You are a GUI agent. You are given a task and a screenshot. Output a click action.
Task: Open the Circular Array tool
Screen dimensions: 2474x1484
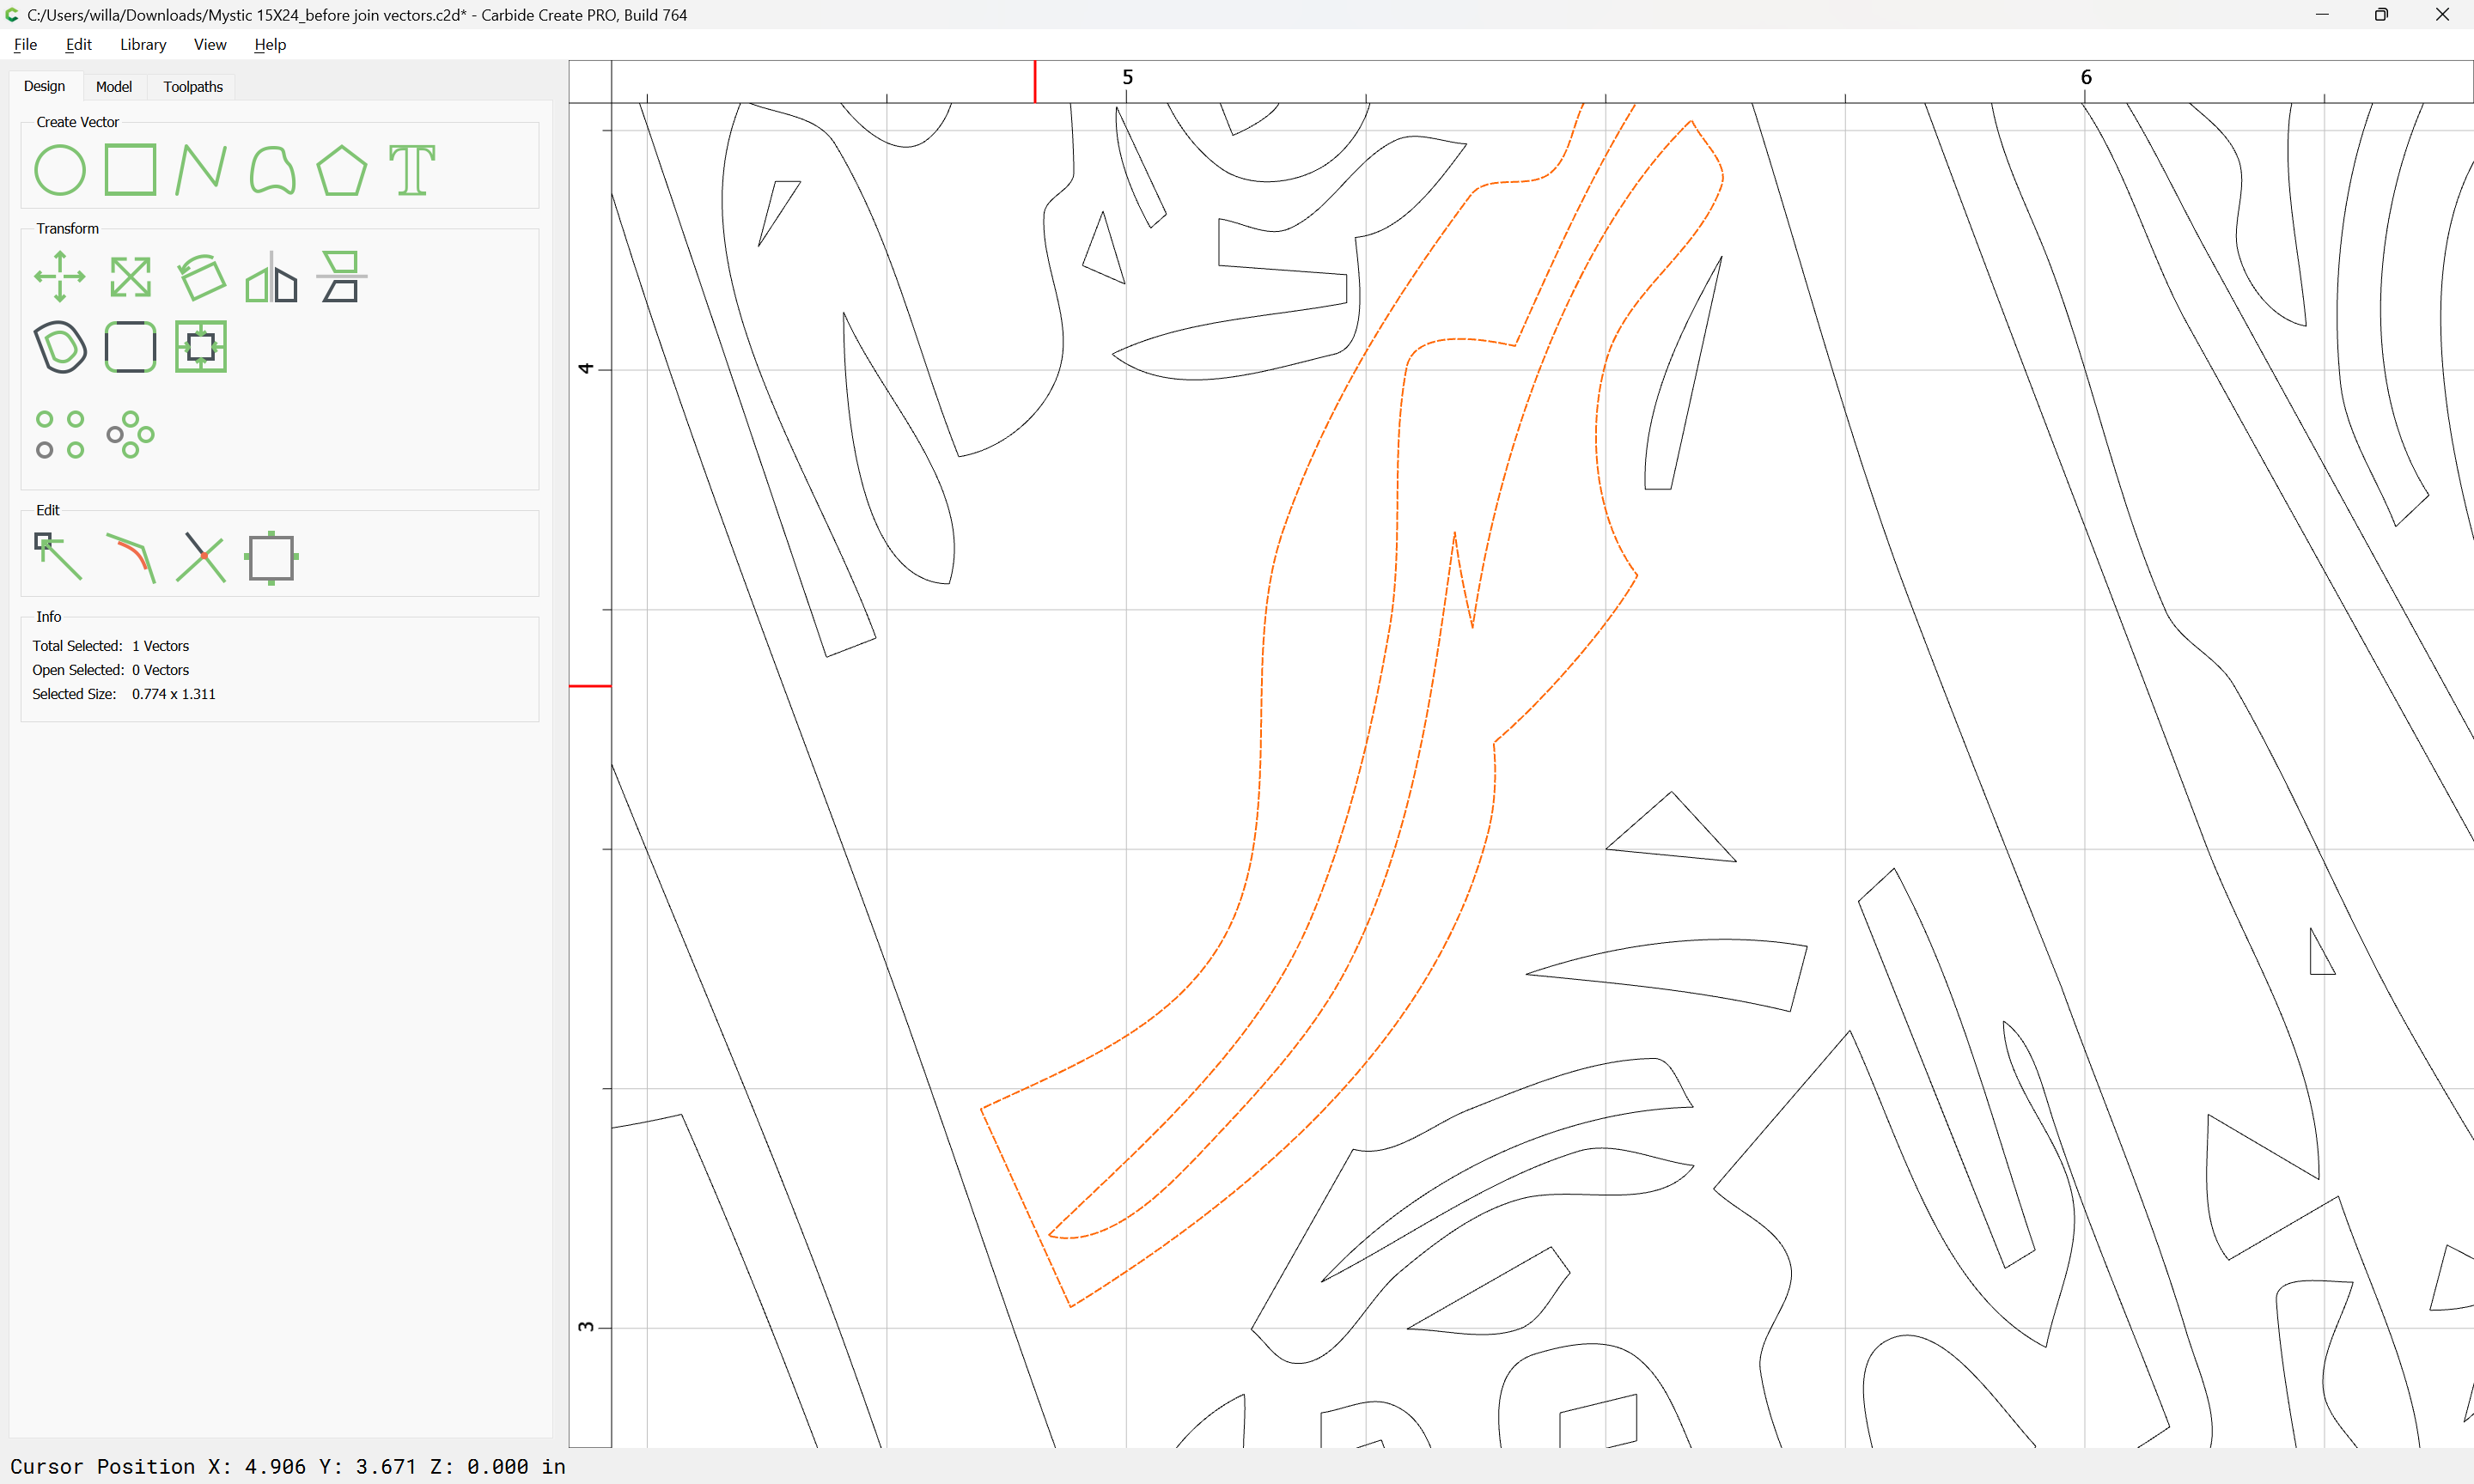pos(130,435)
